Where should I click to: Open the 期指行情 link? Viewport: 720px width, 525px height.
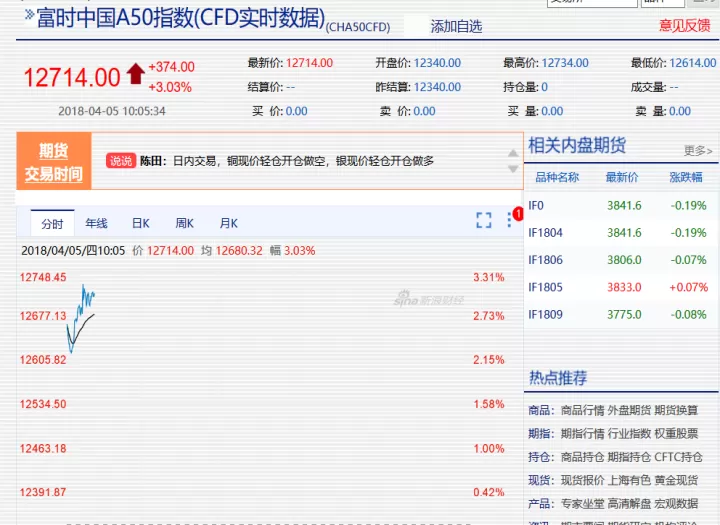pos(582,434)
